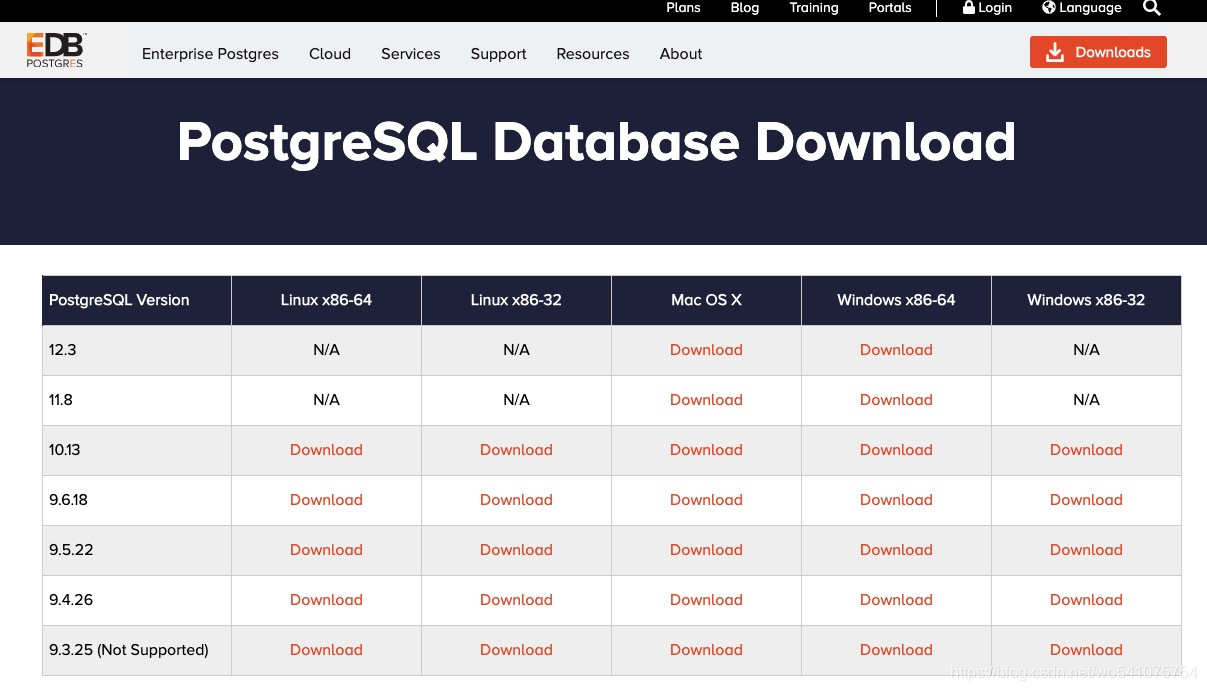The height and width of the screenshot is (691, 1207).
Task: Open search with the magnifier icon
Action: point(1152,8)
